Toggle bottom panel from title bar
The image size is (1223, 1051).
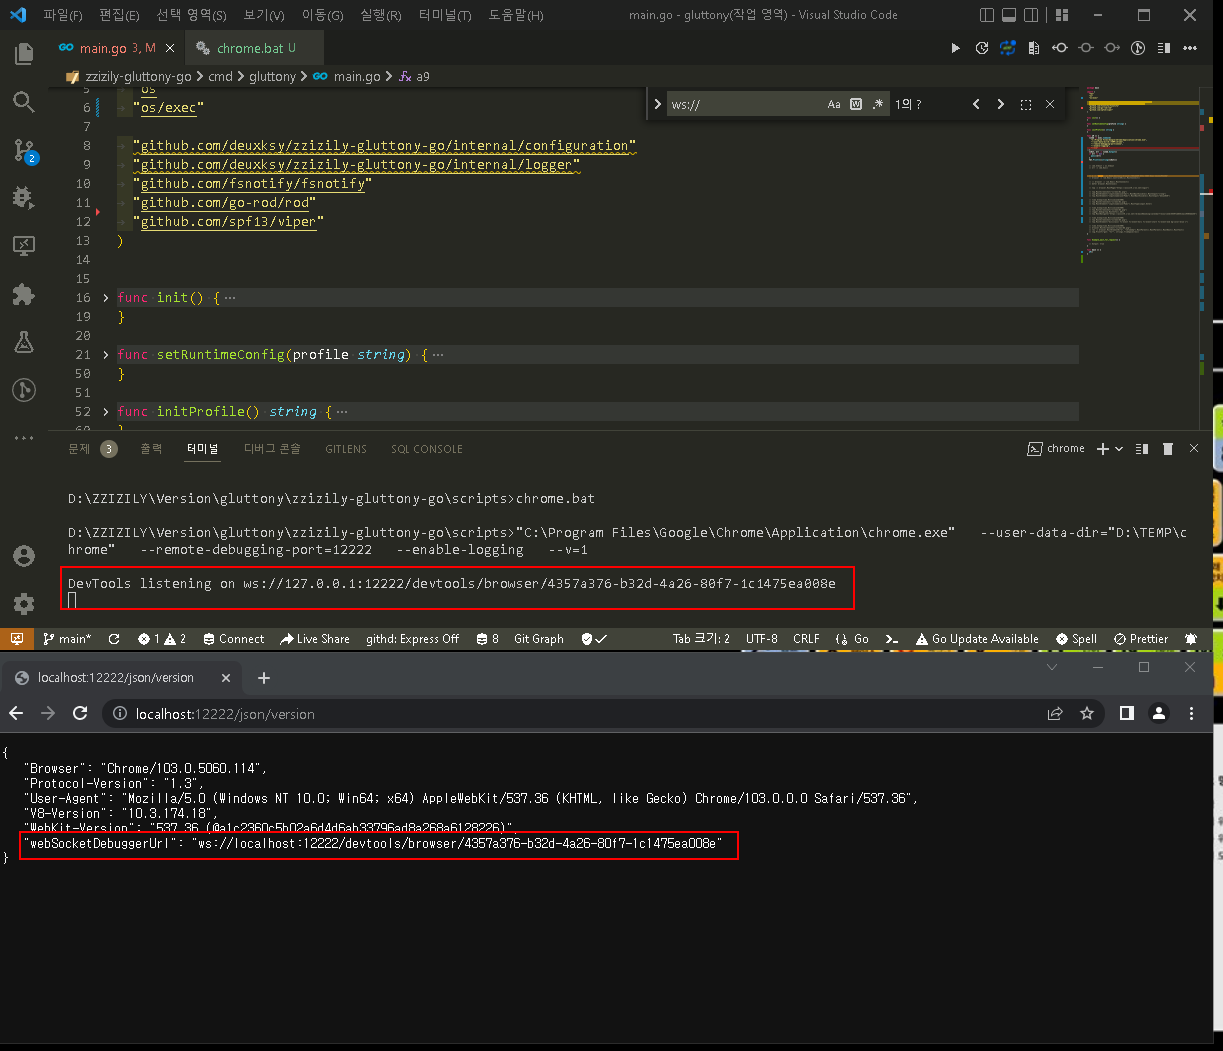tap(1009, 15)
